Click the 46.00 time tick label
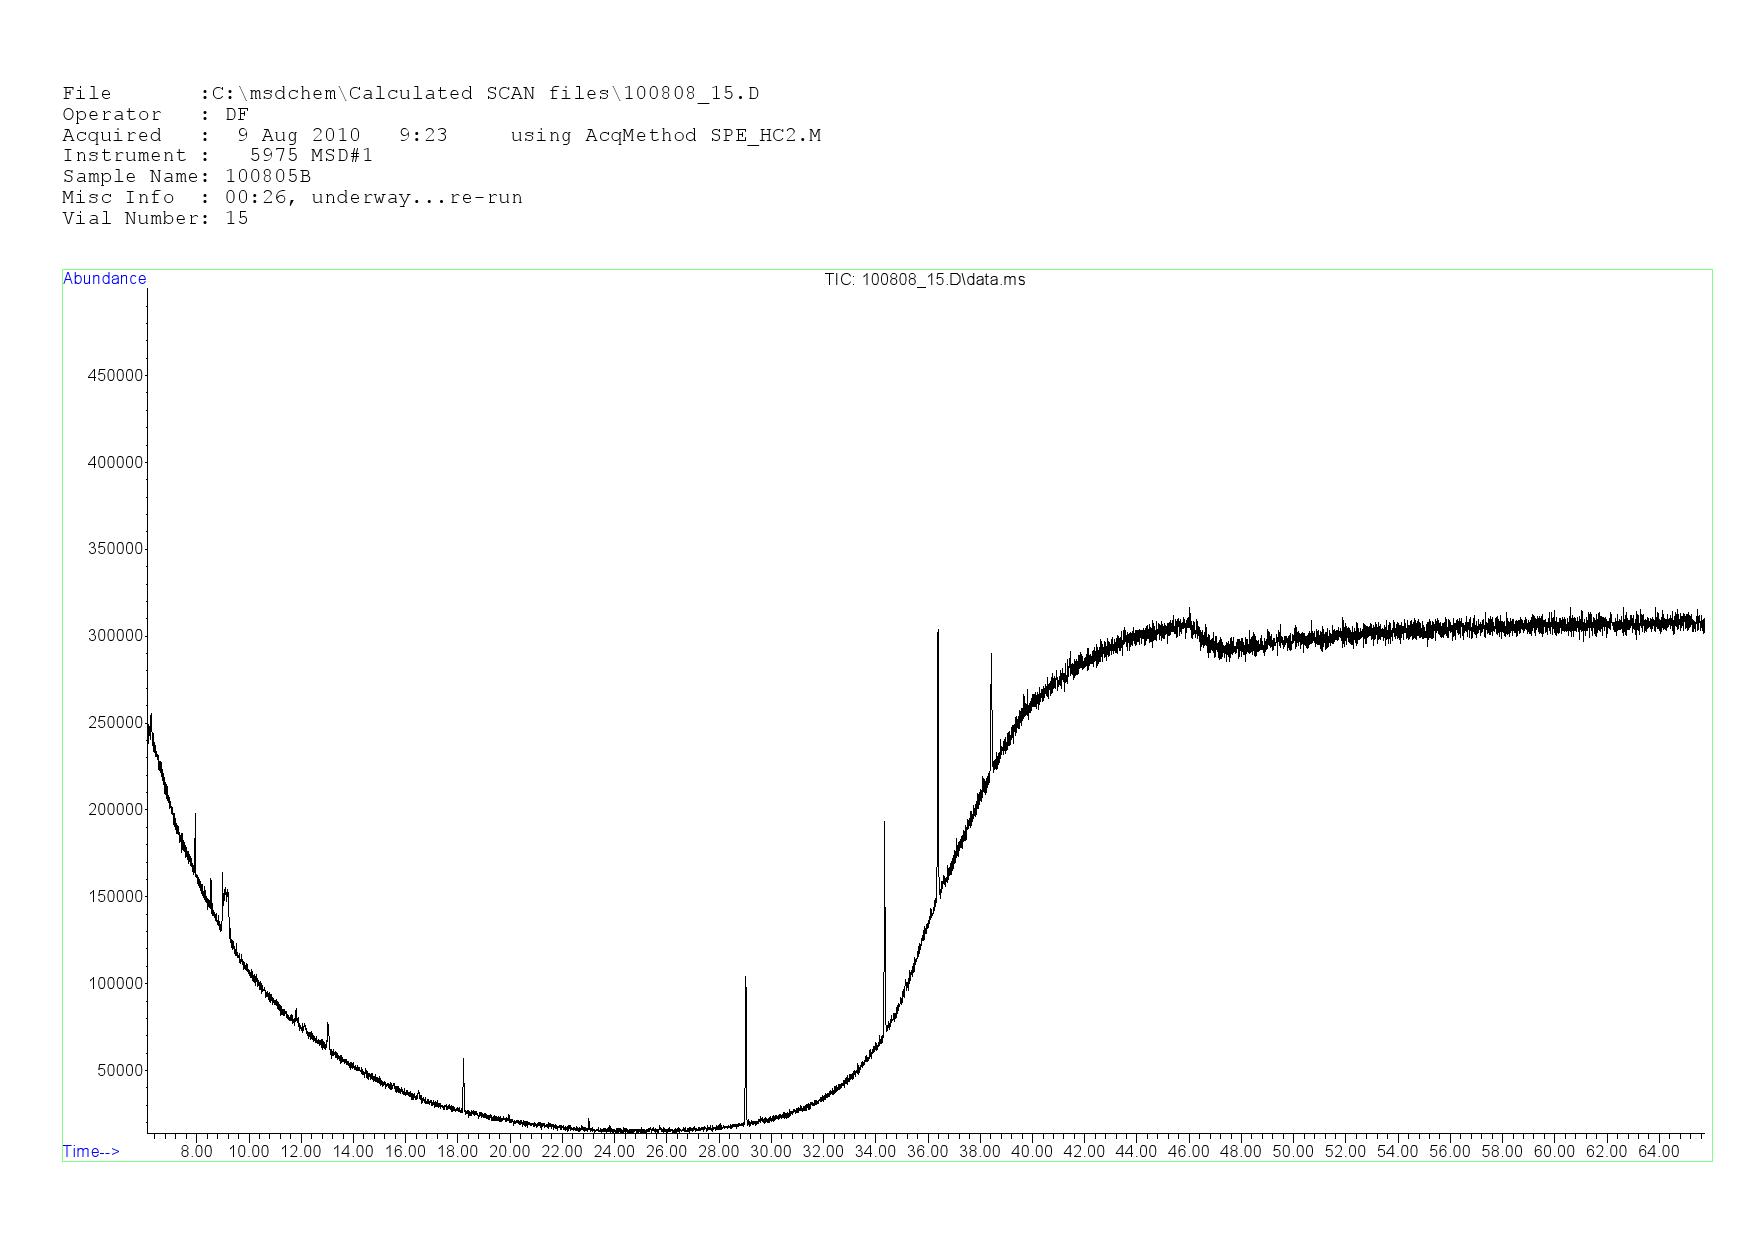 point(1188,1152)
